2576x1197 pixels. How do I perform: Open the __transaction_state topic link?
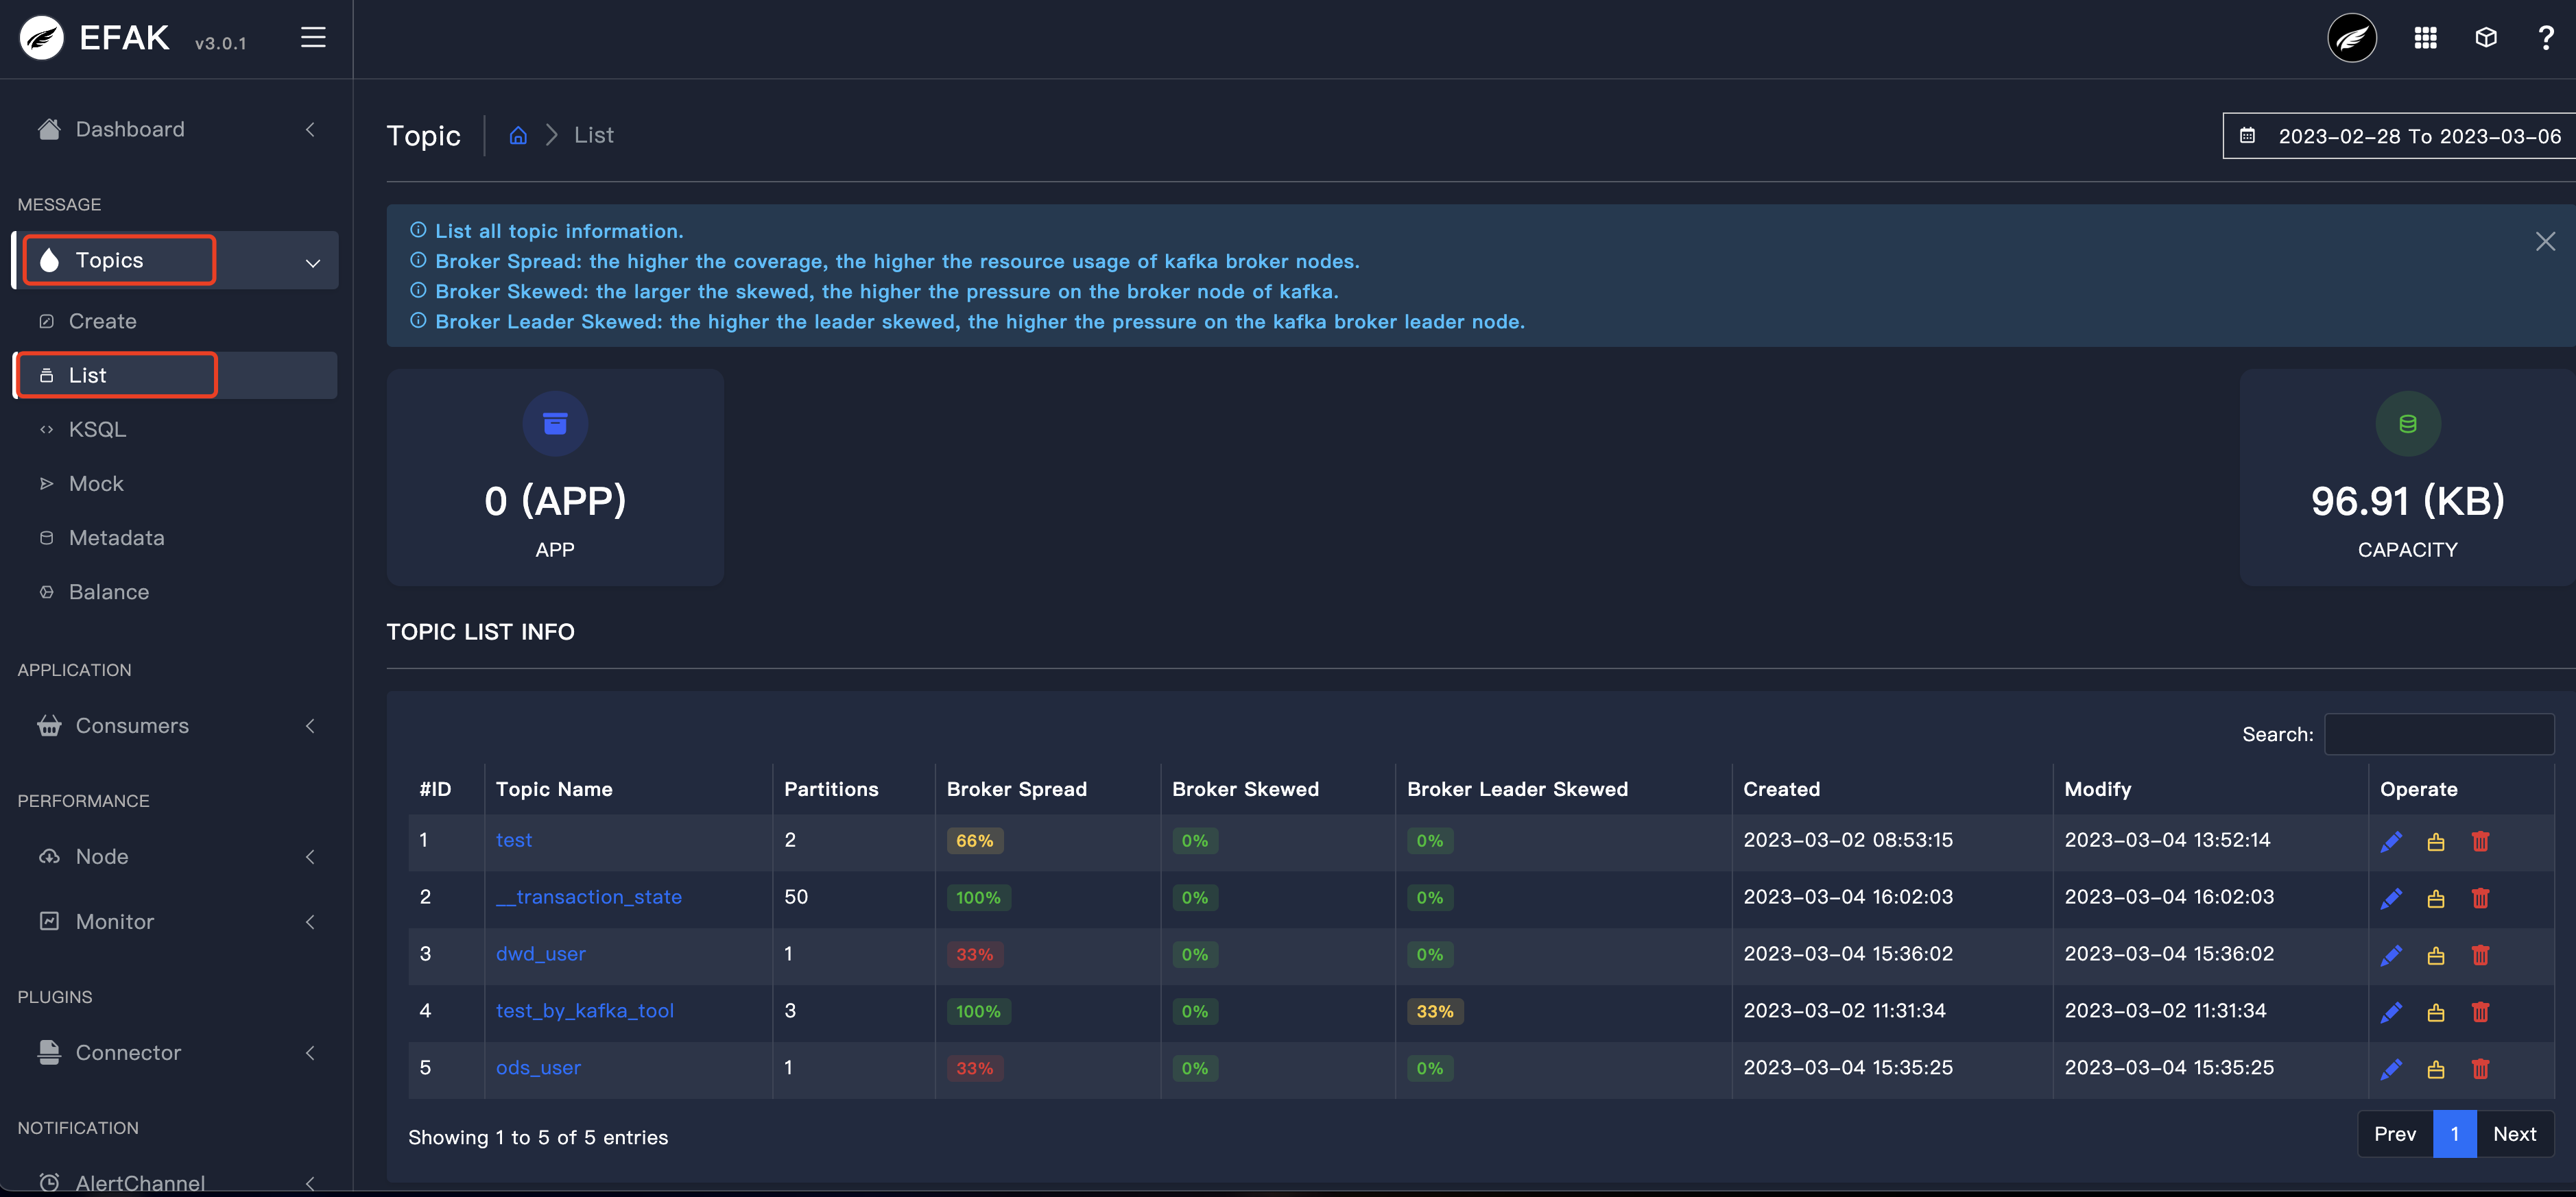[589, 897]
